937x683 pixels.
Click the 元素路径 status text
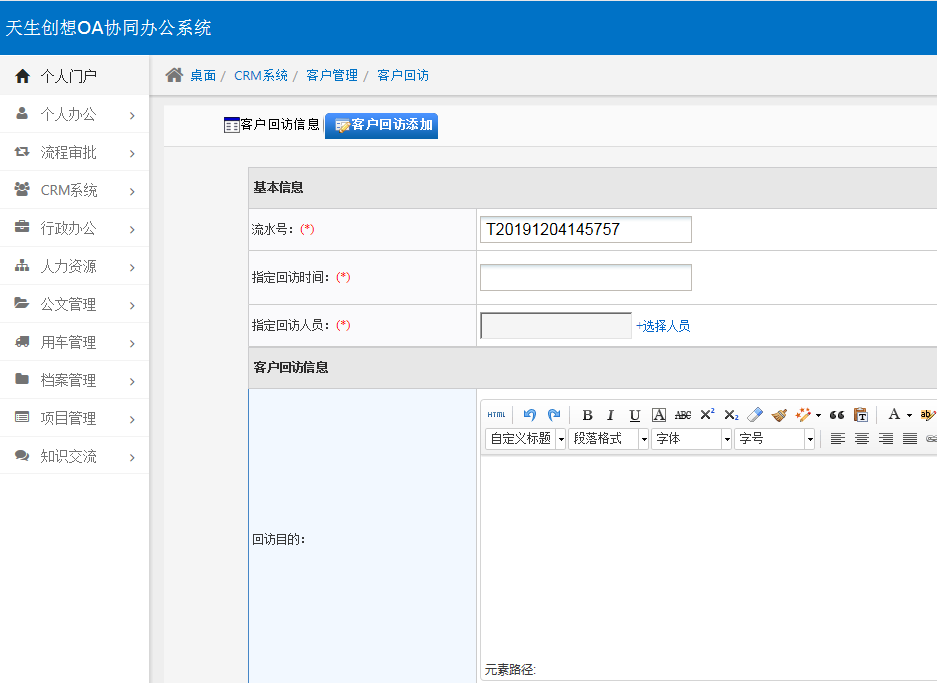510,670
